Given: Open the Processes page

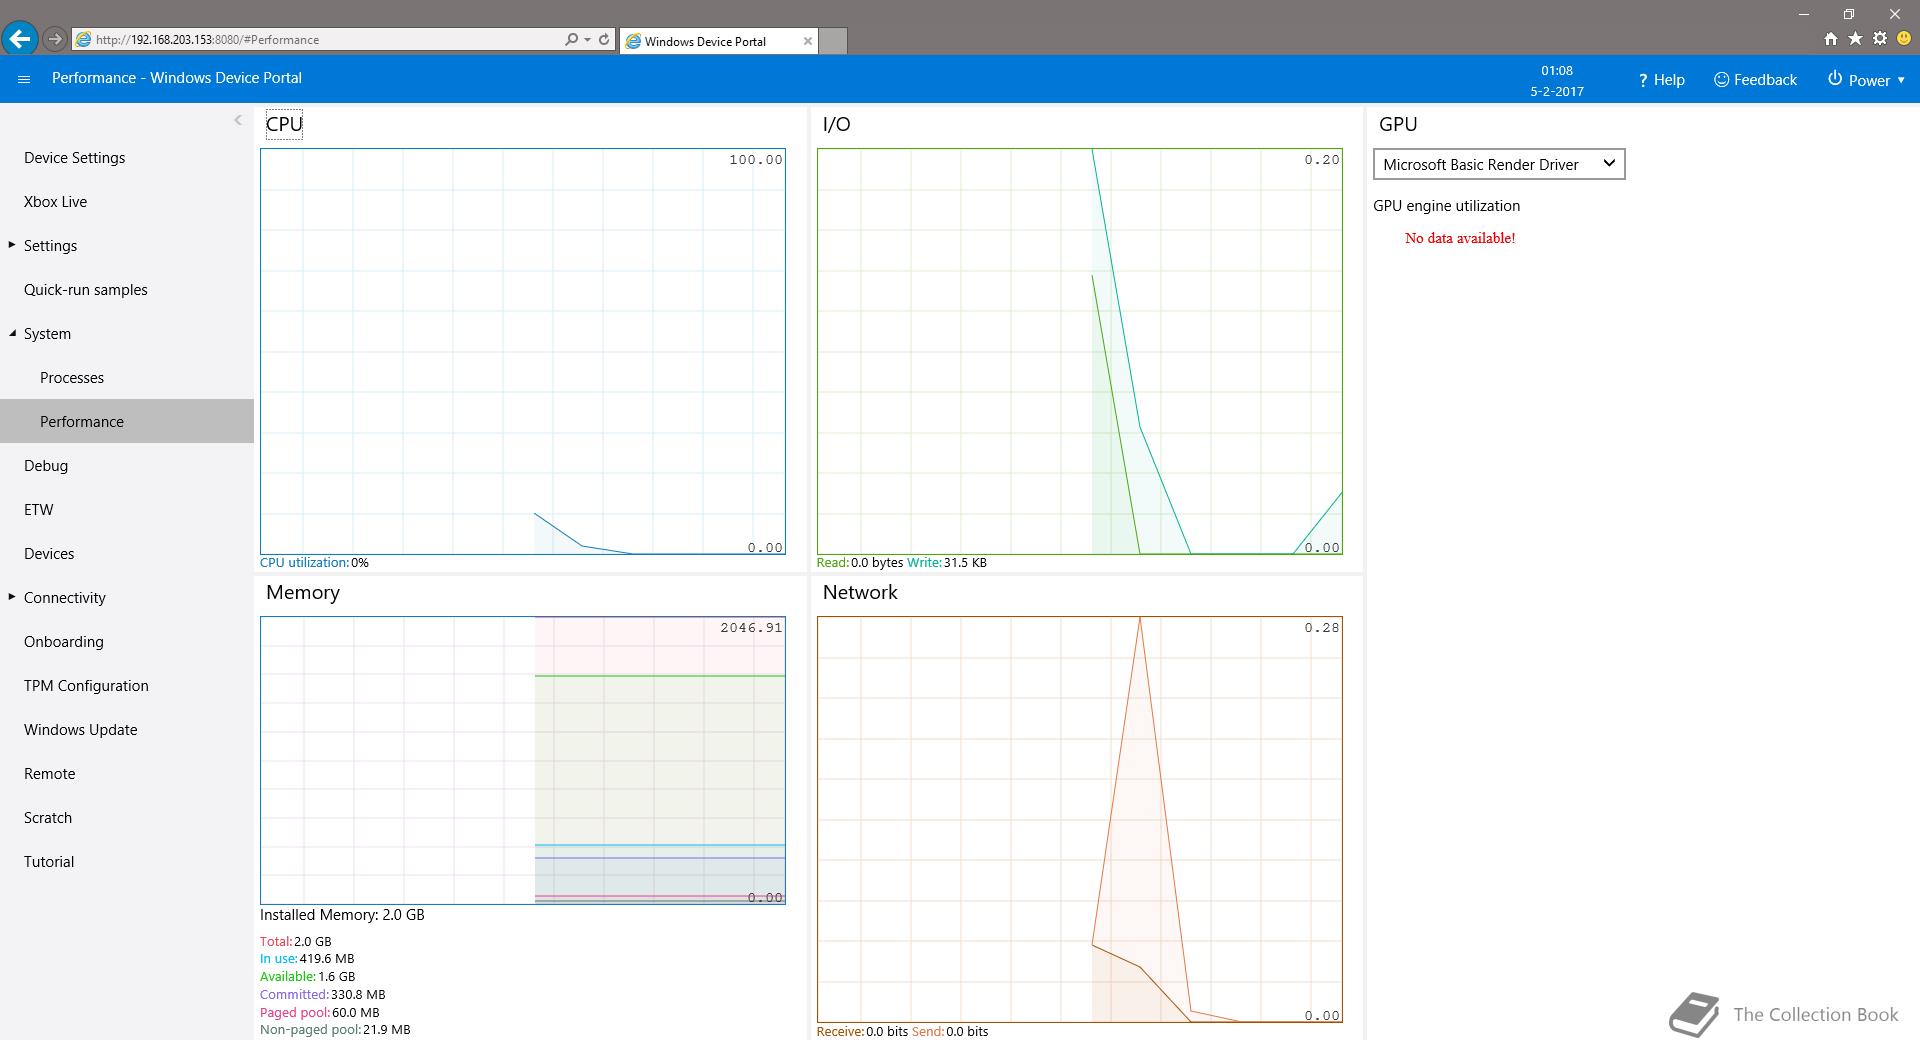Looking at the screenshot, I should (x=72, y=378).
